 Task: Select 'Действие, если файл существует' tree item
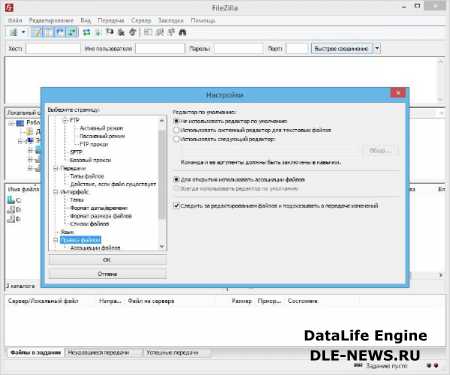tap(113, 184)
